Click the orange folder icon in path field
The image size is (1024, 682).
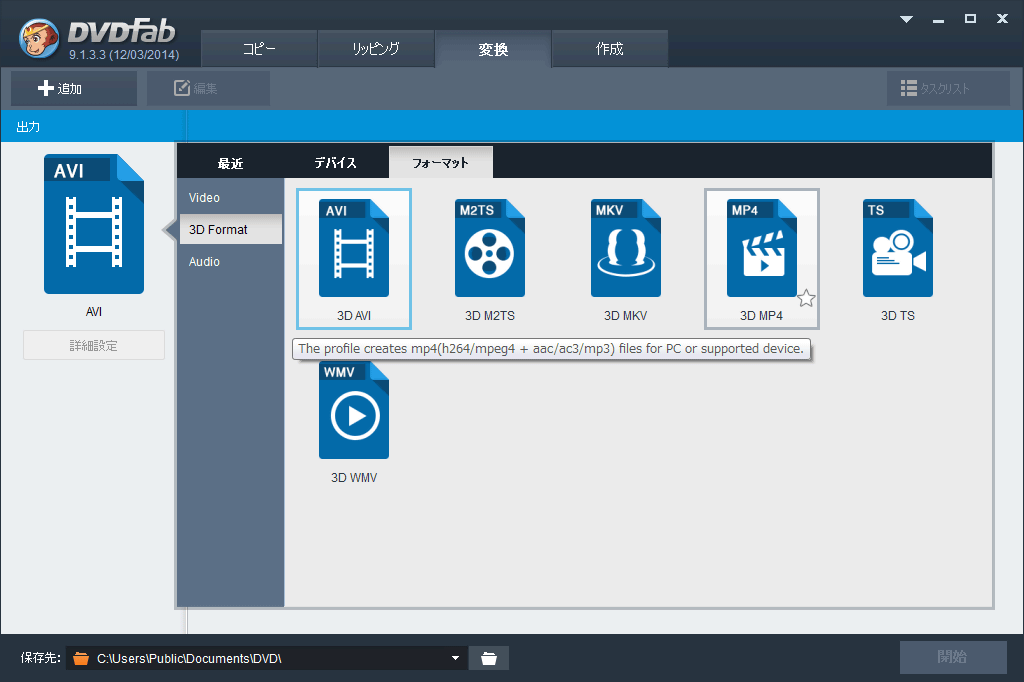[x=82, y=658]
